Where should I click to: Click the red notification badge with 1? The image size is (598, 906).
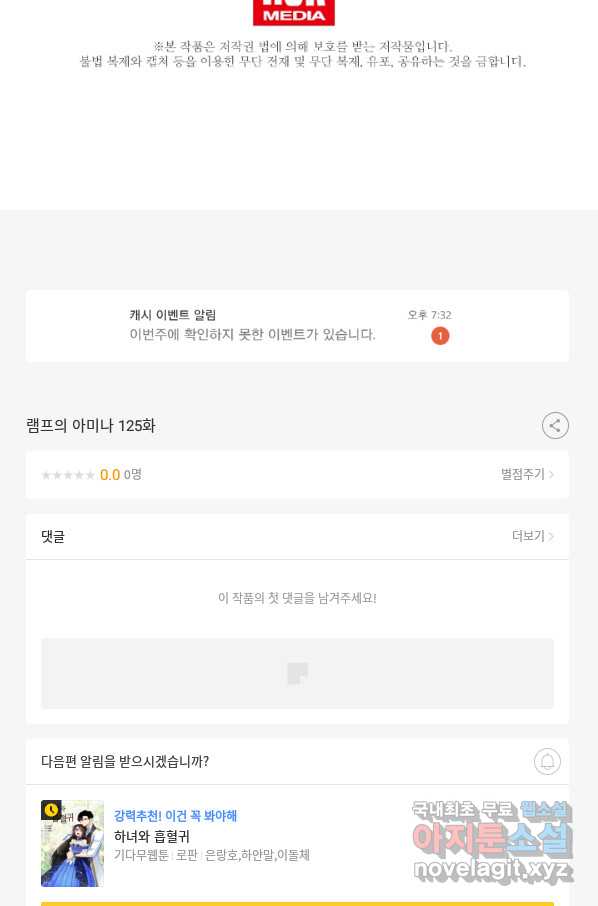pyautogui.click(x=440, y=336)
